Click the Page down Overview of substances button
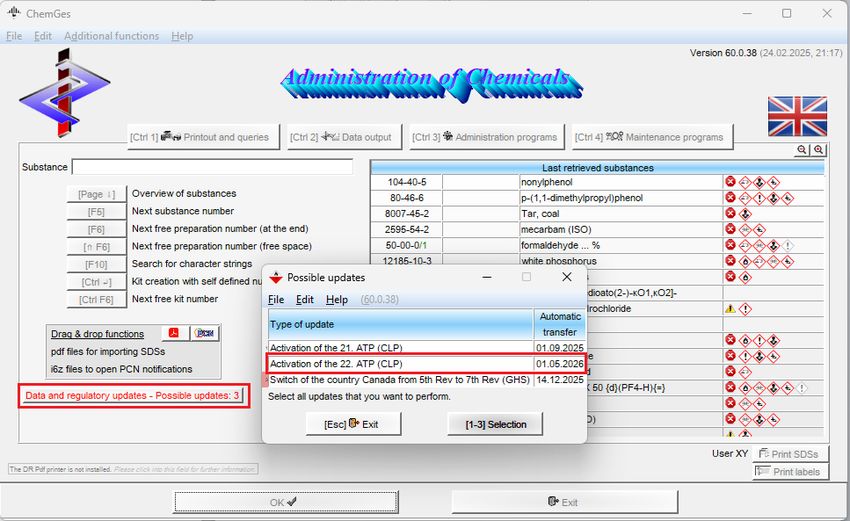Image resolution: width=850 pixels, height=521 pixels. click(96, 194)
